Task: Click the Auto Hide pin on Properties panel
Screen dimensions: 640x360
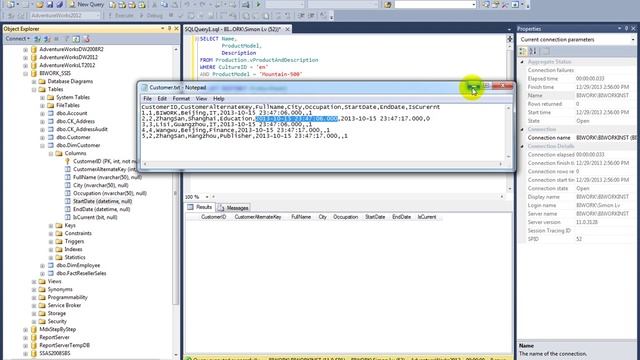Action: point(627,29)
